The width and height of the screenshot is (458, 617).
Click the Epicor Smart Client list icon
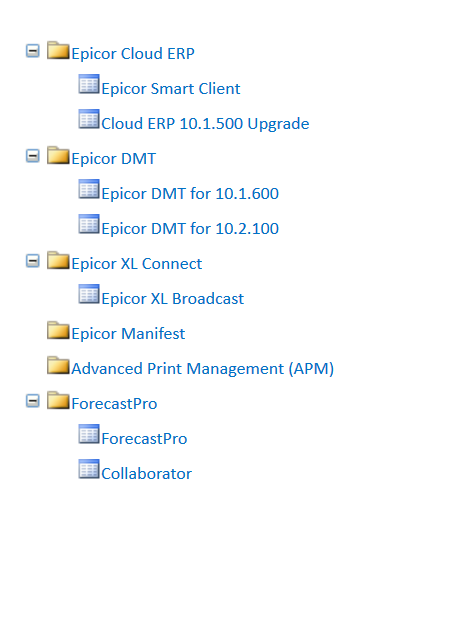click(89, 84)
